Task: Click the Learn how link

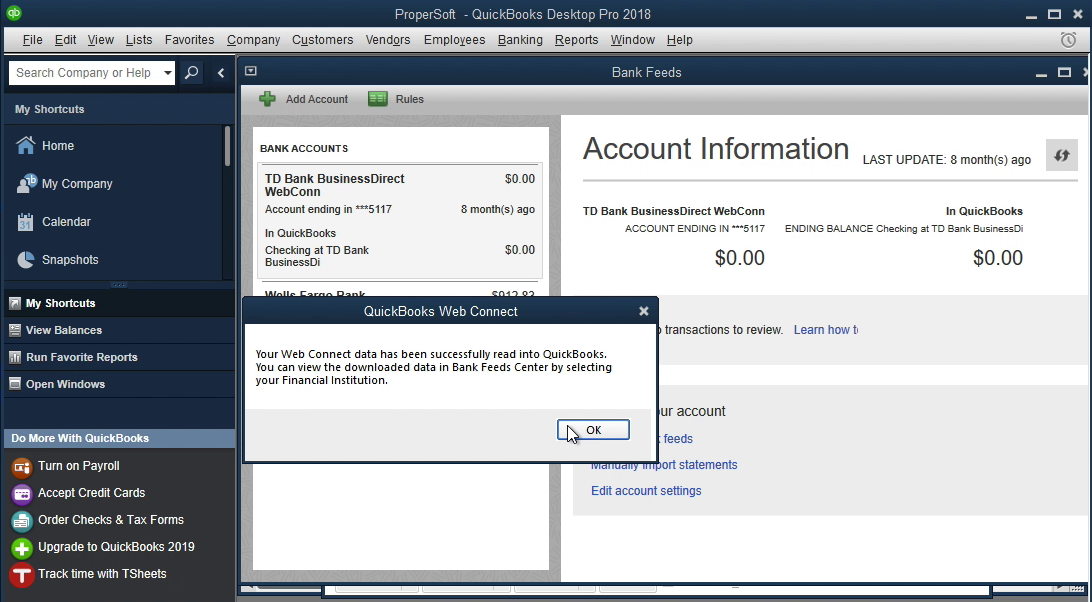Action: pyautogui.click(x=825, y=330)
